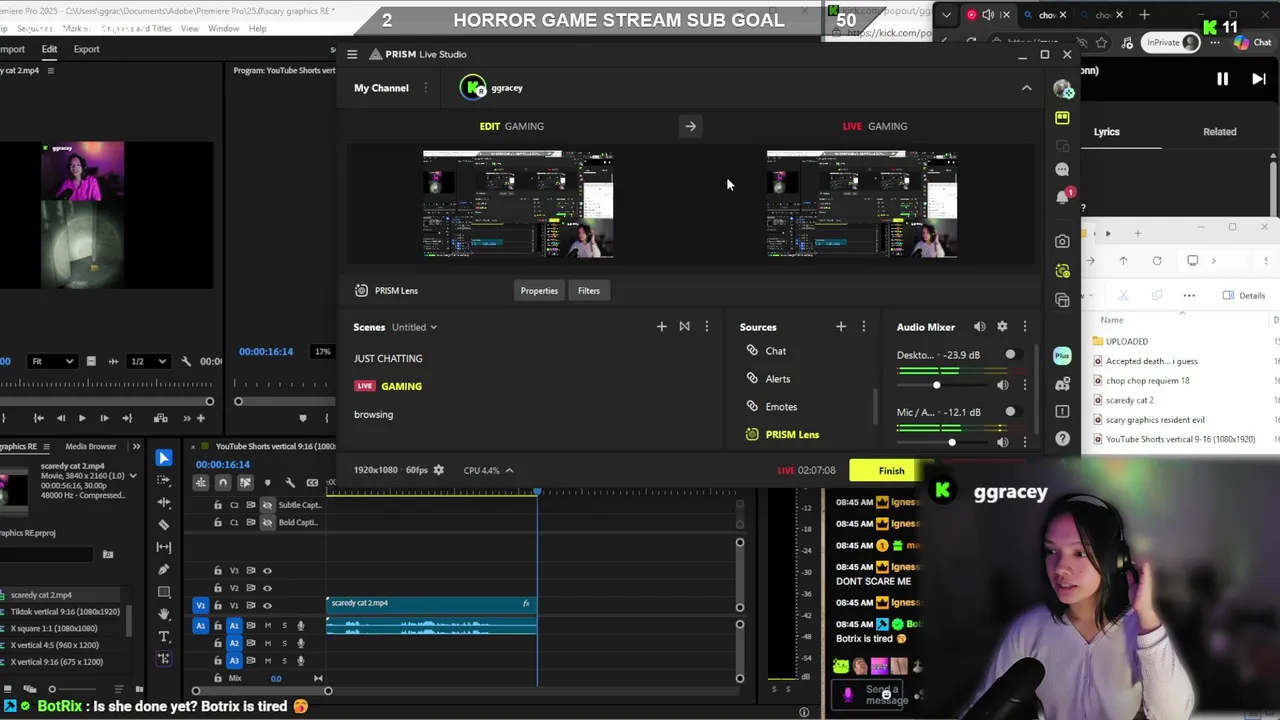
Task: Open Desktop audio three-dot options
Action: (x=1024, y=385)
